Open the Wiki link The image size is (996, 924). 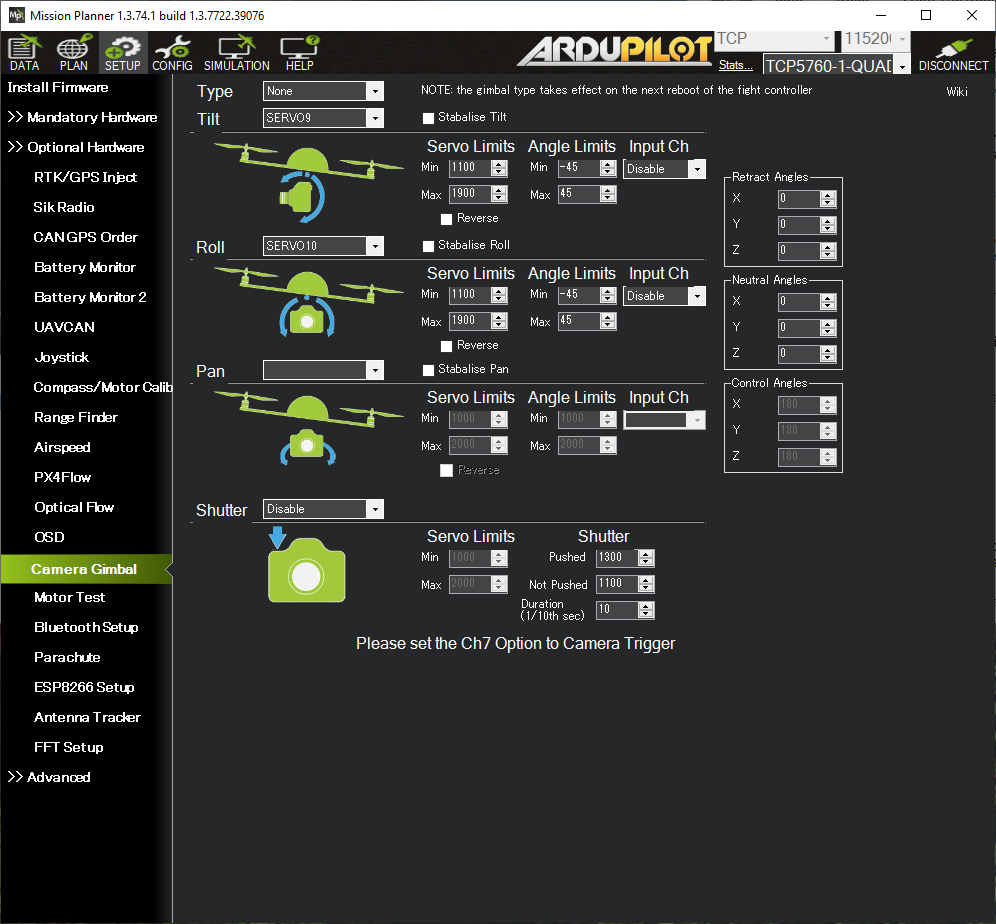[957, 91]
